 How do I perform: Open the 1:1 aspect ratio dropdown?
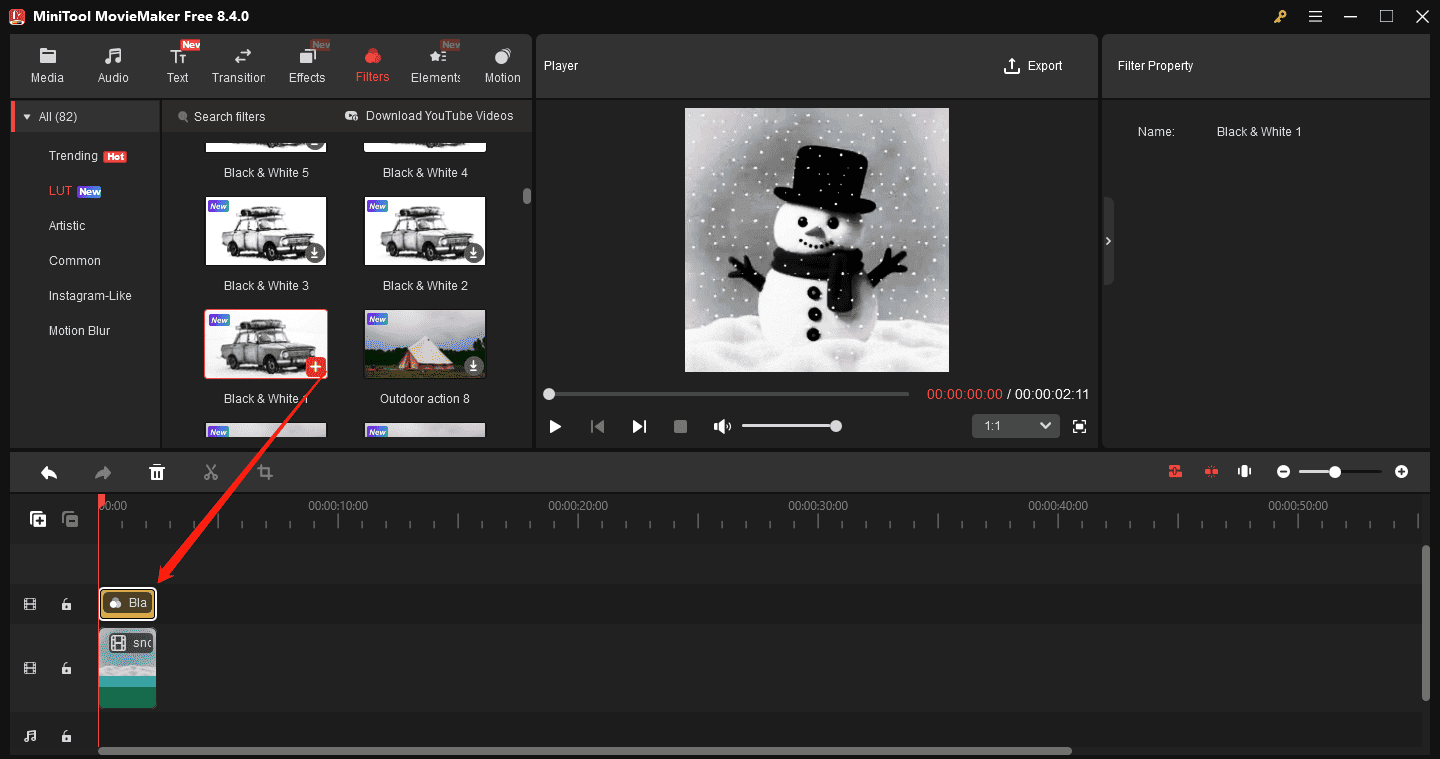click(1015, 425)
